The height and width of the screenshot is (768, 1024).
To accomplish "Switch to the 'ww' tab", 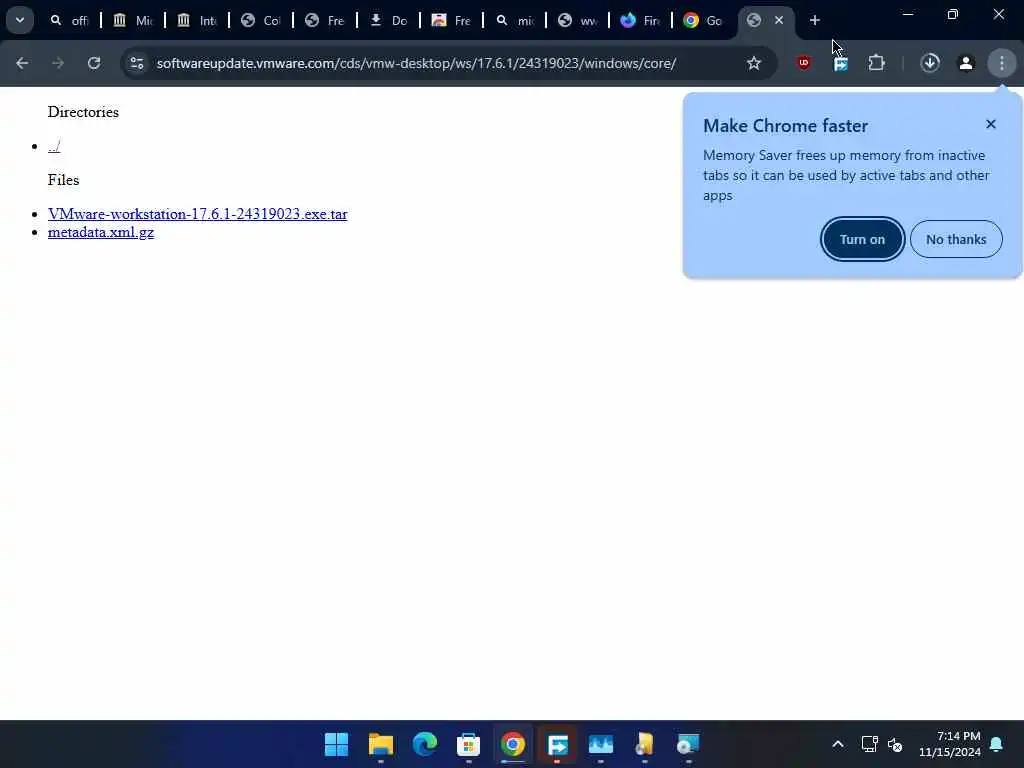I will tap(579, 20).
